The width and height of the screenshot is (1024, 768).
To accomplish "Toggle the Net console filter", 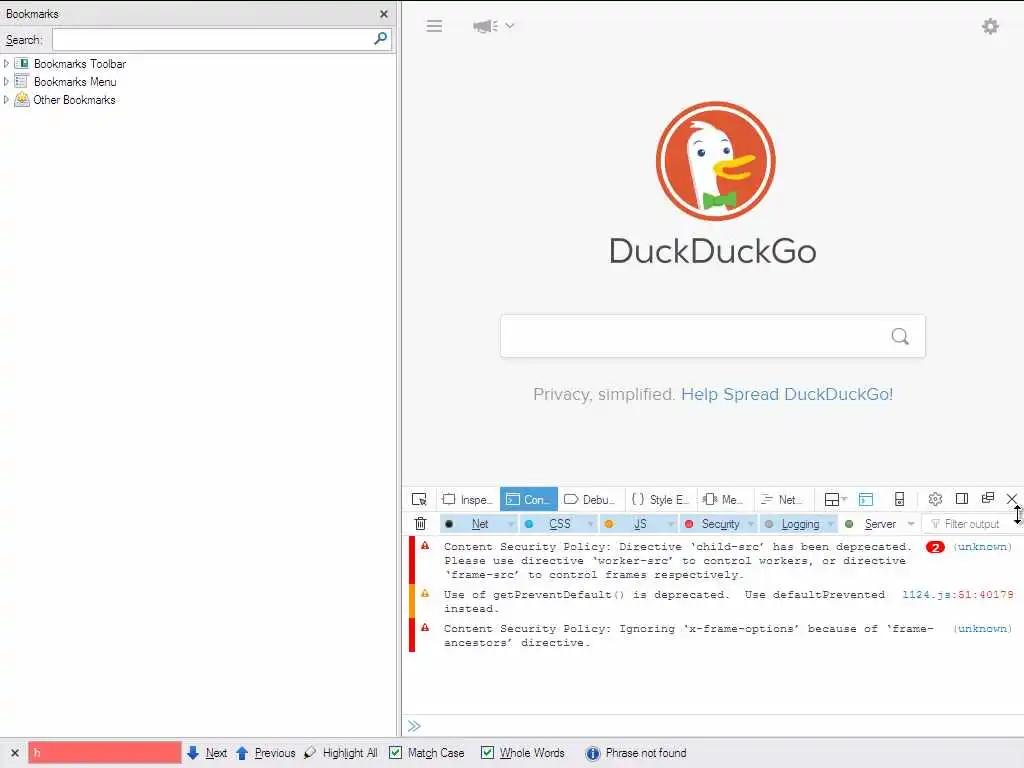I will [x=473, y=524].
